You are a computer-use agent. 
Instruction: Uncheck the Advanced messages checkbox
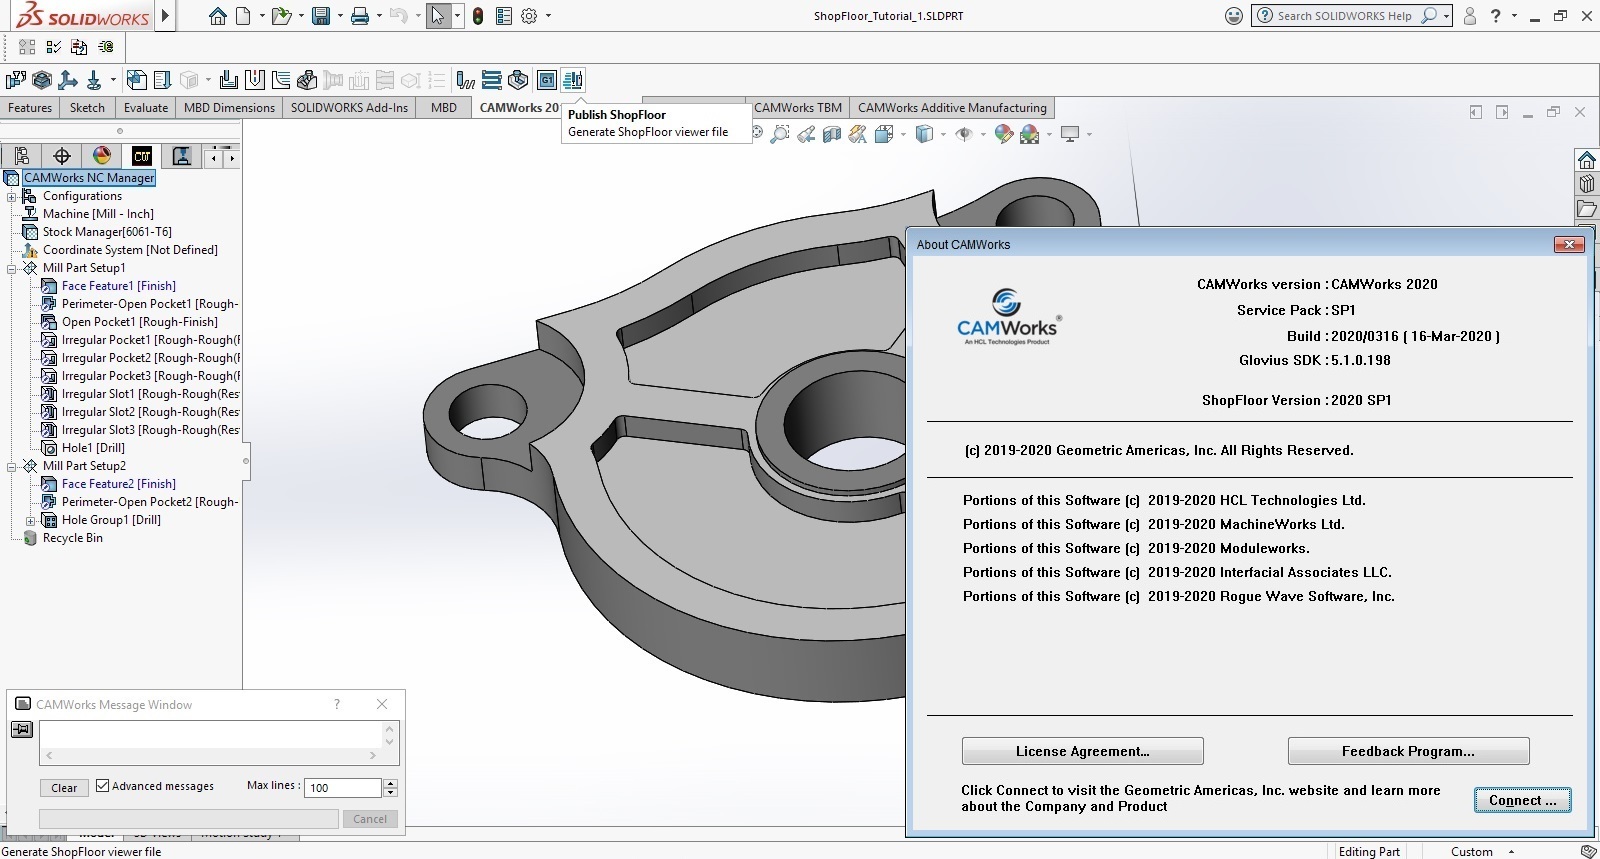pyautogui.click(x=102, y=786)
